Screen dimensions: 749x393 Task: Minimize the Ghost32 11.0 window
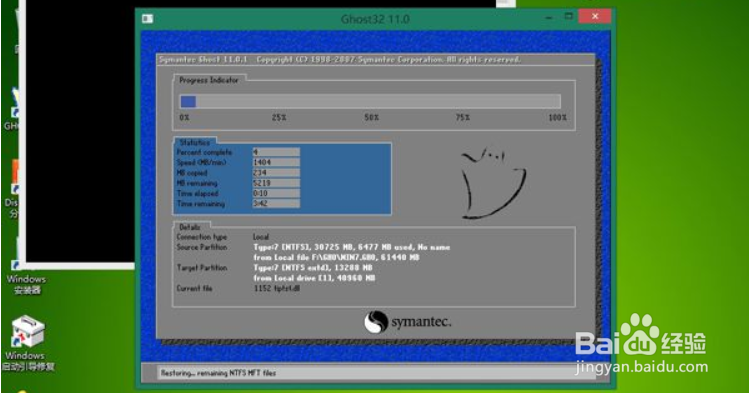549,17
